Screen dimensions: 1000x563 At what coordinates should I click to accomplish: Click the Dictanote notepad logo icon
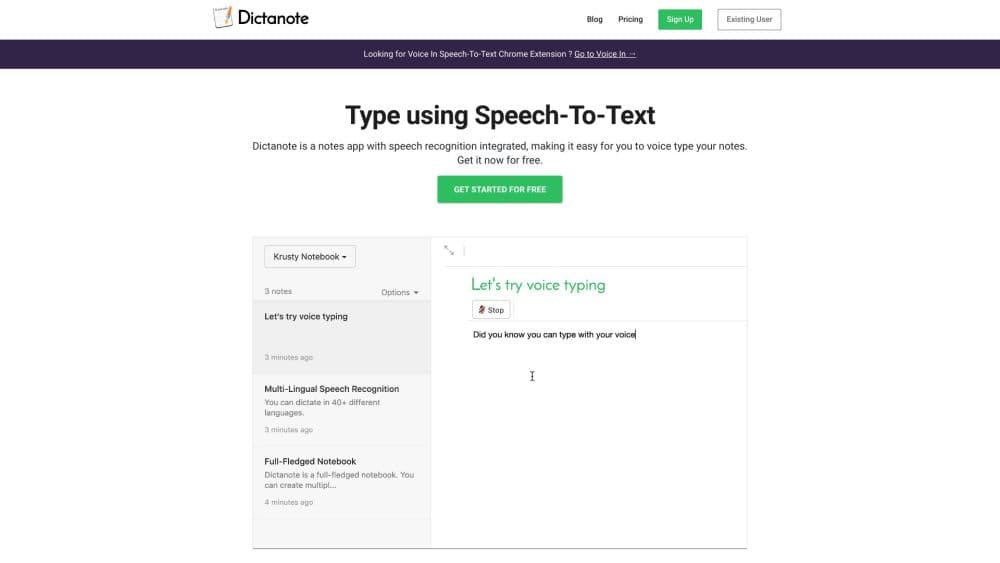pyautogui.click(x=223, y=18)
